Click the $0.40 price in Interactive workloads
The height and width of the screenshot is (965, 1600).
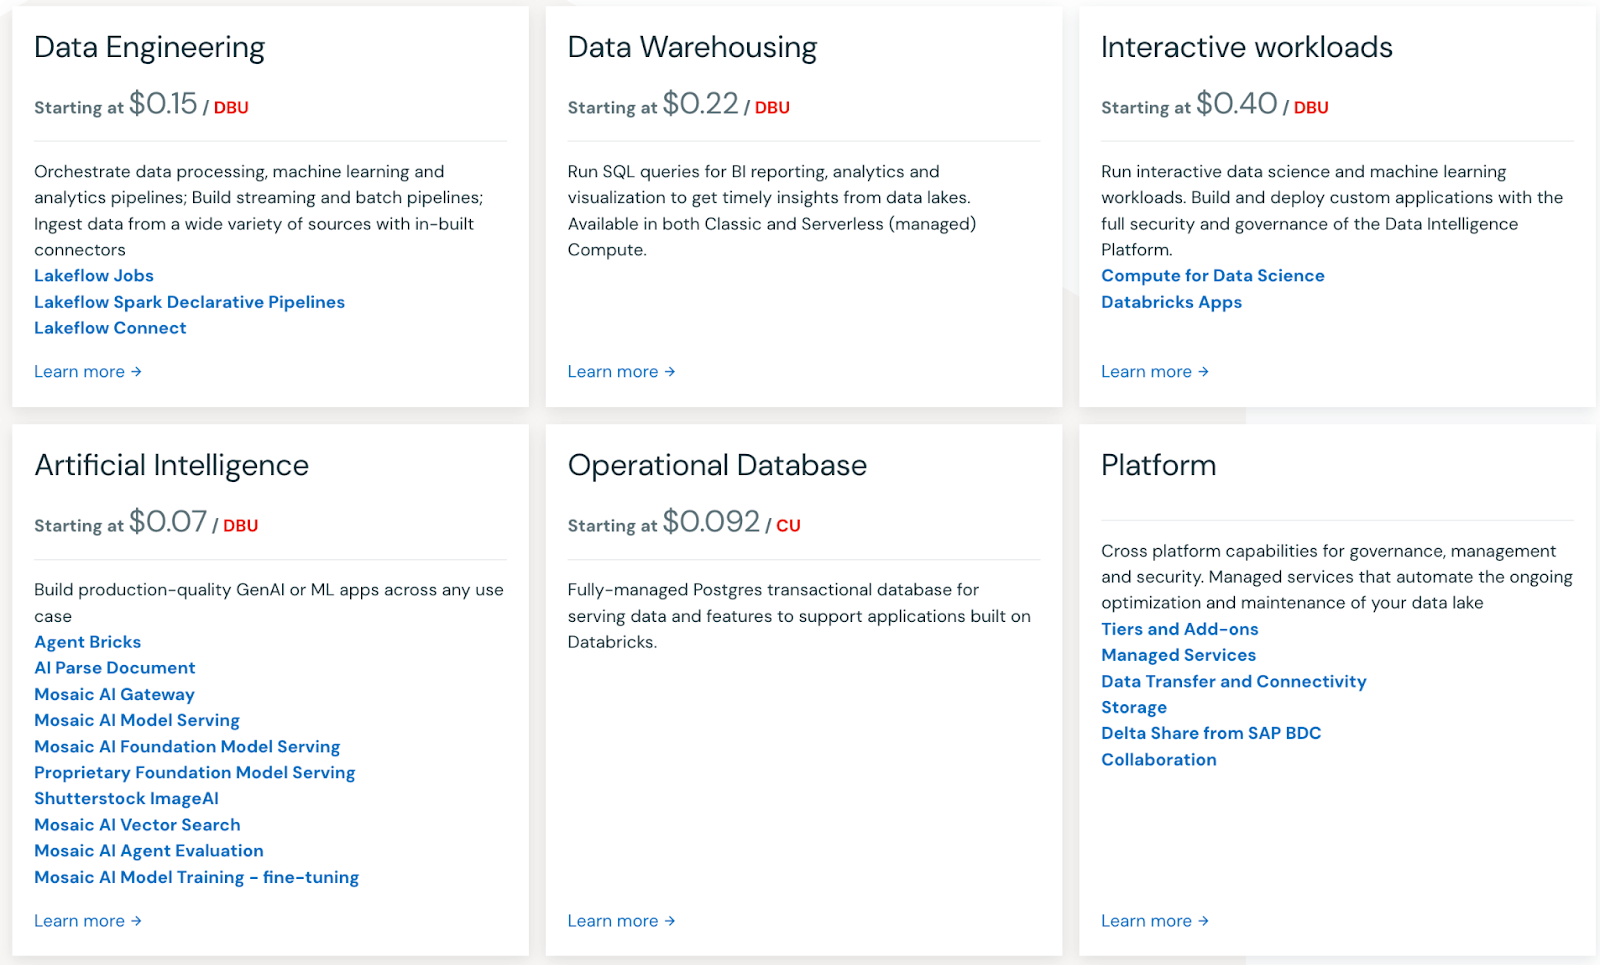1237,104
